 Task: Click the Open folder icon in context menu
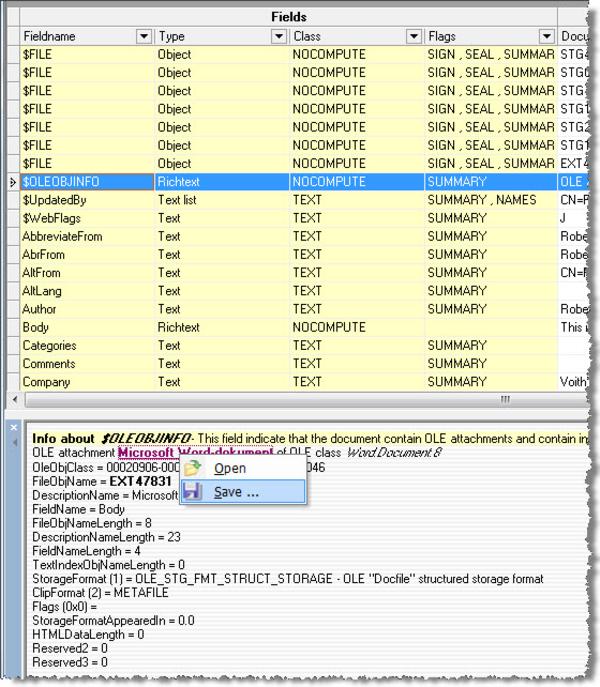coord(192,468)
